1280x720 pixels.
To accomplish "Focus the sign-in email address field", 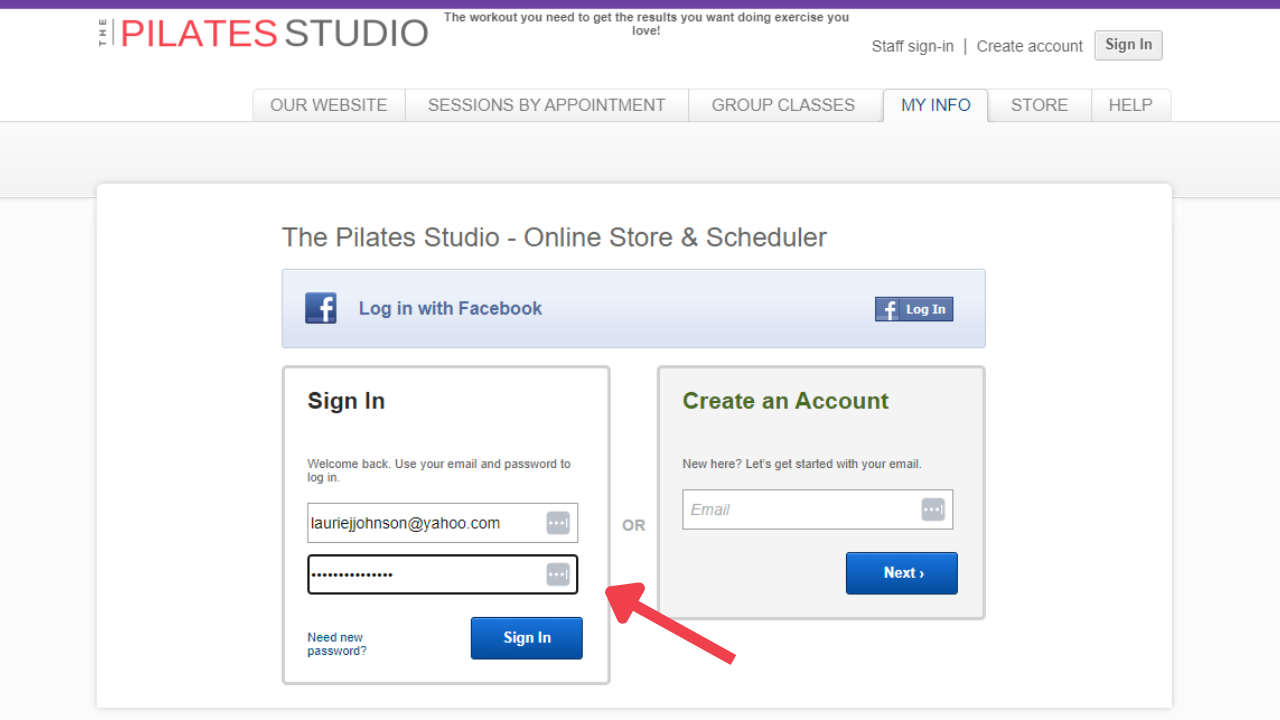I will click(x=425, y=523).
